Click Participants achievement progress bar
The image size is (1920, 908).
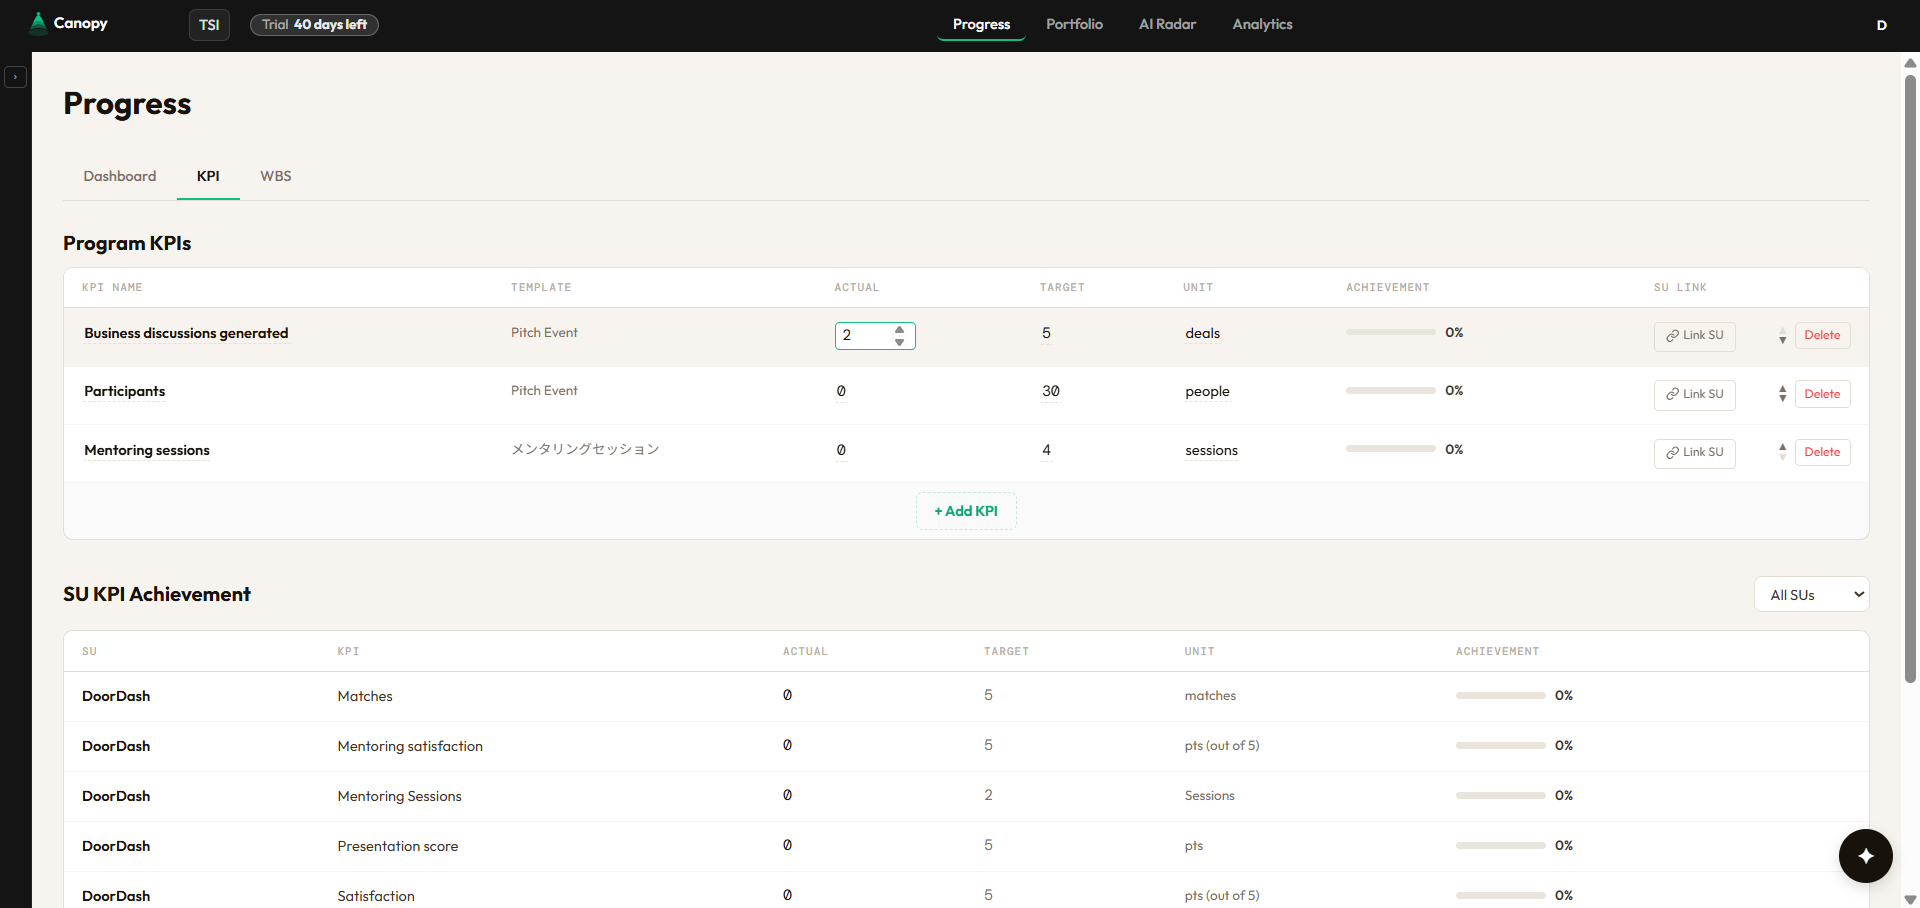pyautogui.click(x=1390, y=391)
